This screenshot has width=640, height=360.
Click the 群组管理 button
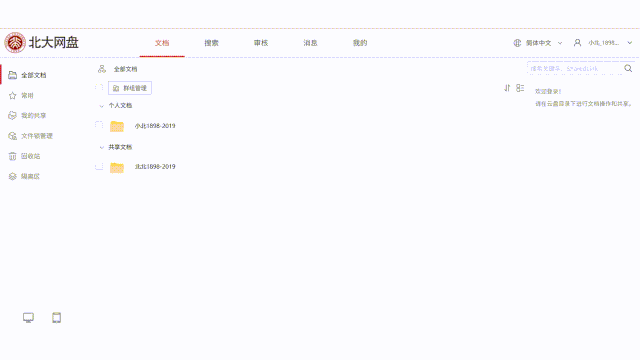[130, 88]
